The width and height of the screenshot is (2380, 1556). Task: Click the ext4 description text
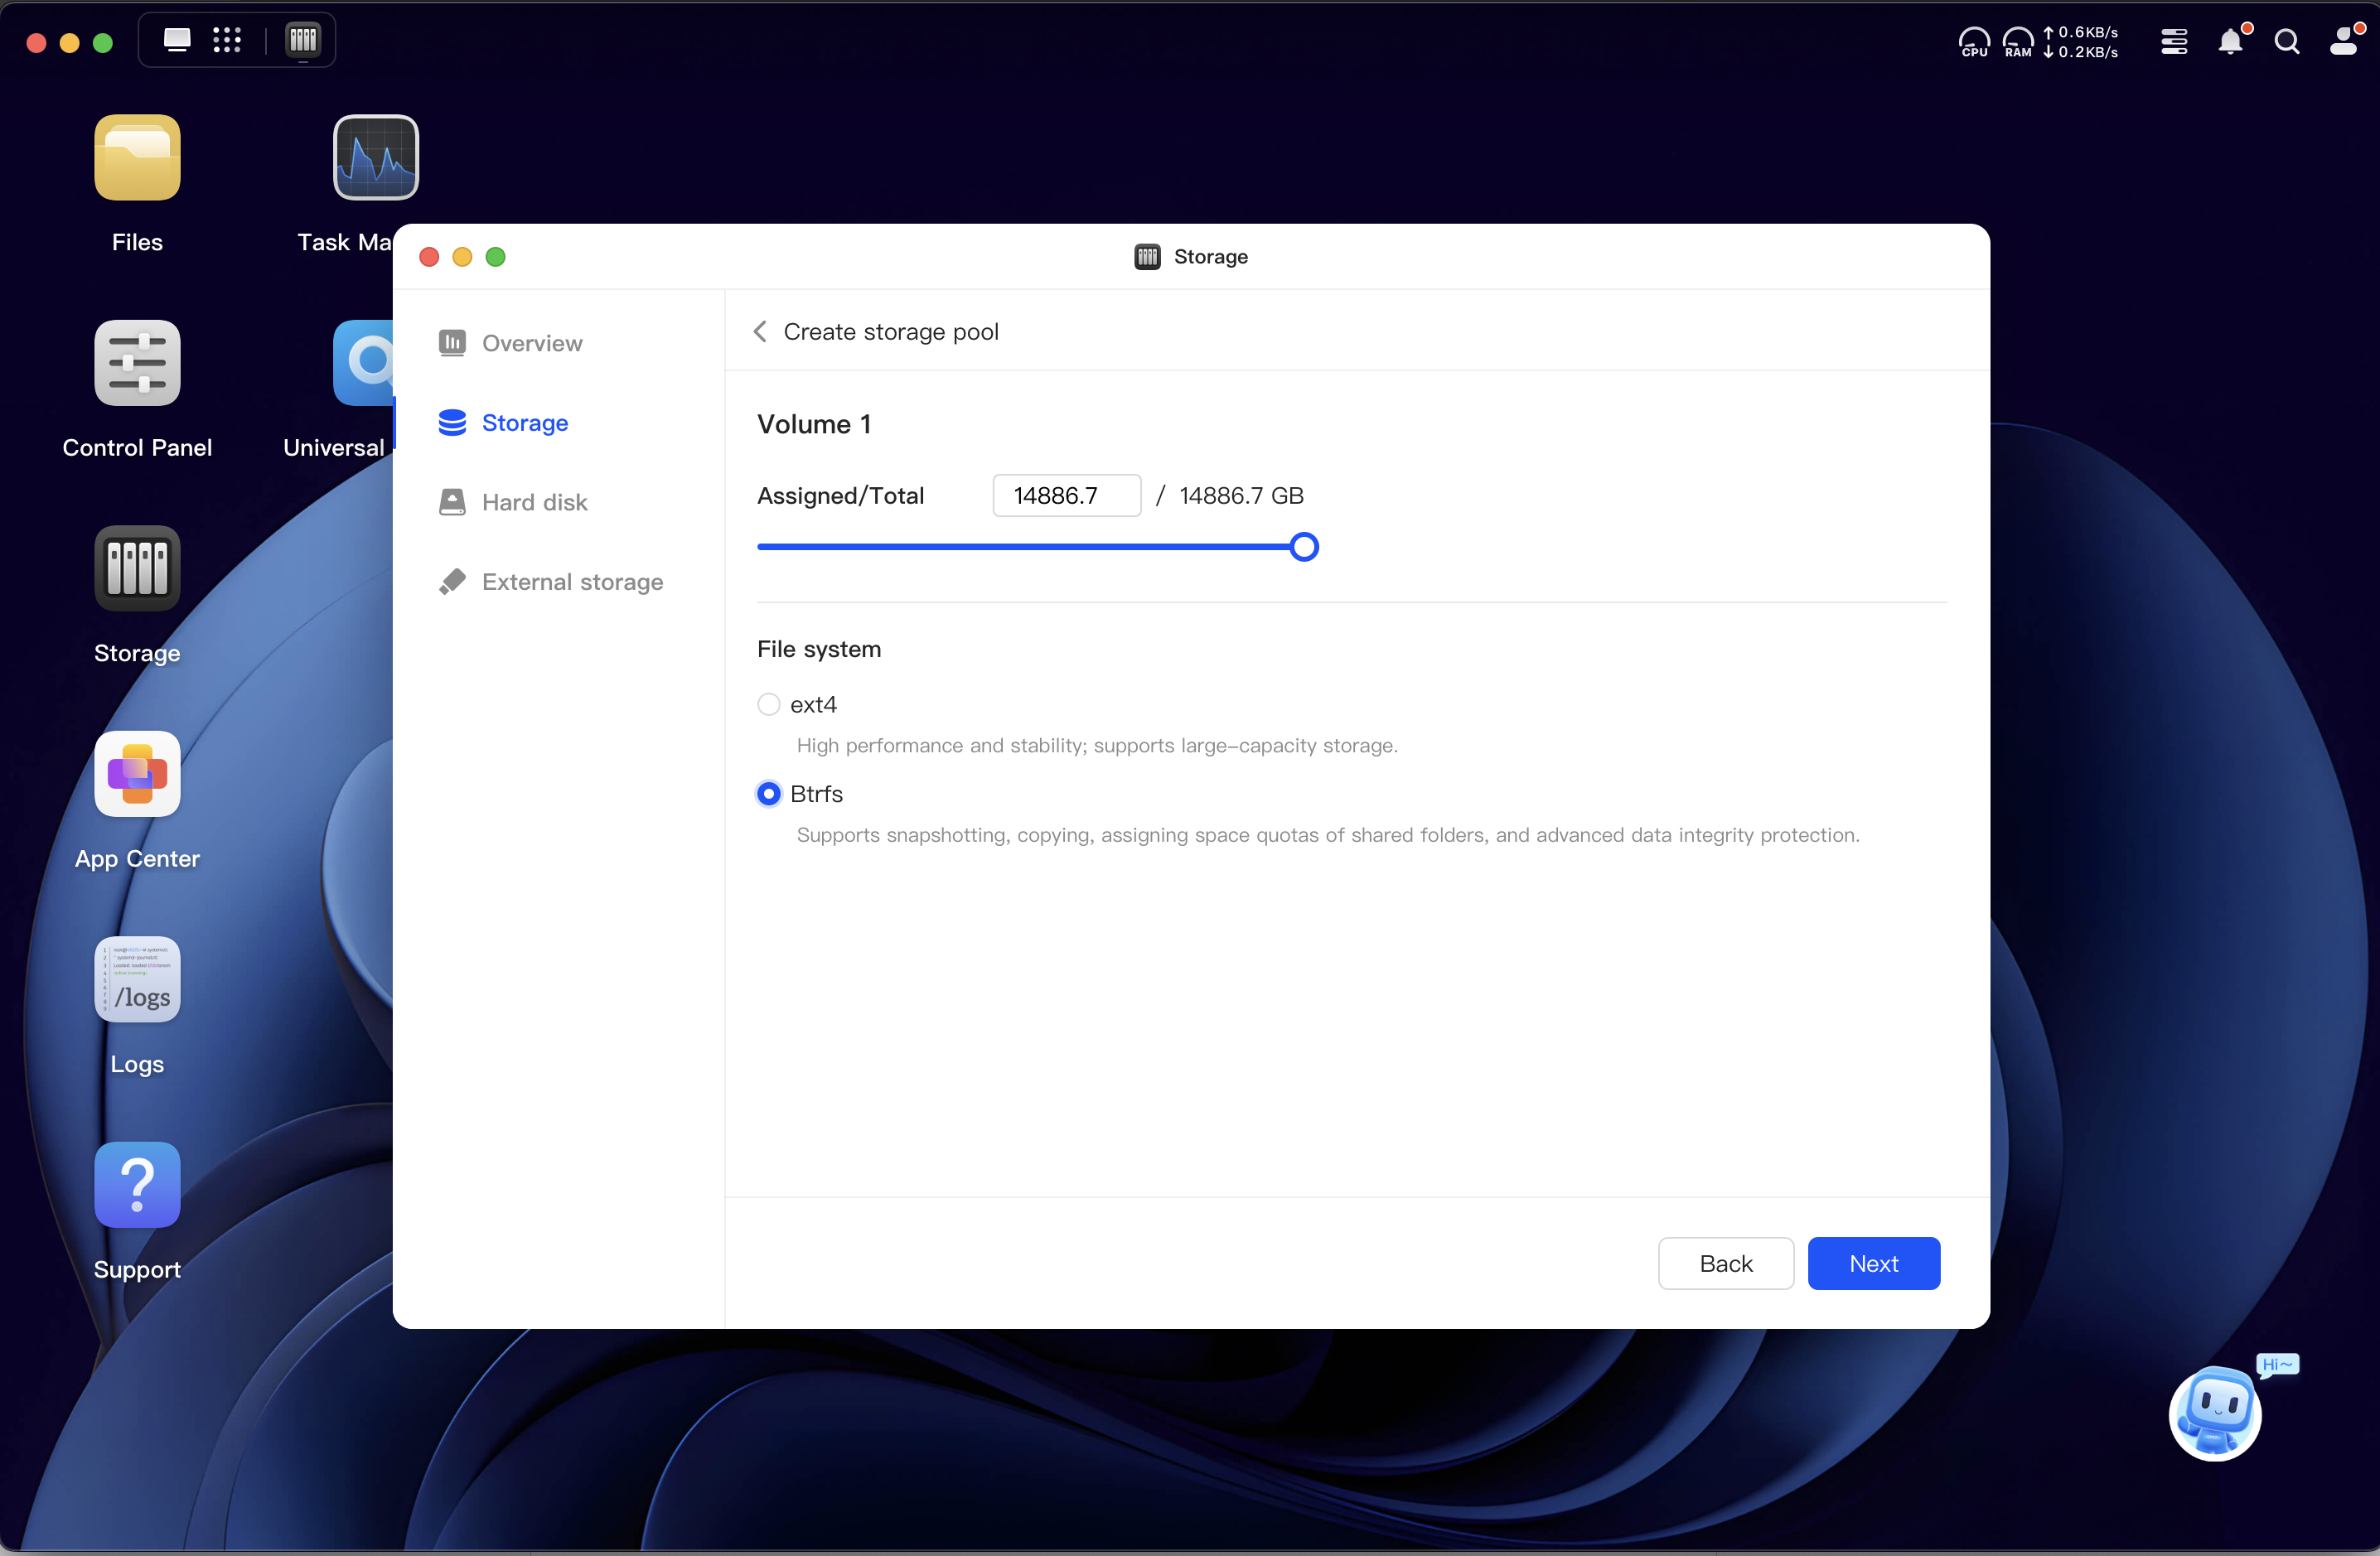pos(1097,745)
